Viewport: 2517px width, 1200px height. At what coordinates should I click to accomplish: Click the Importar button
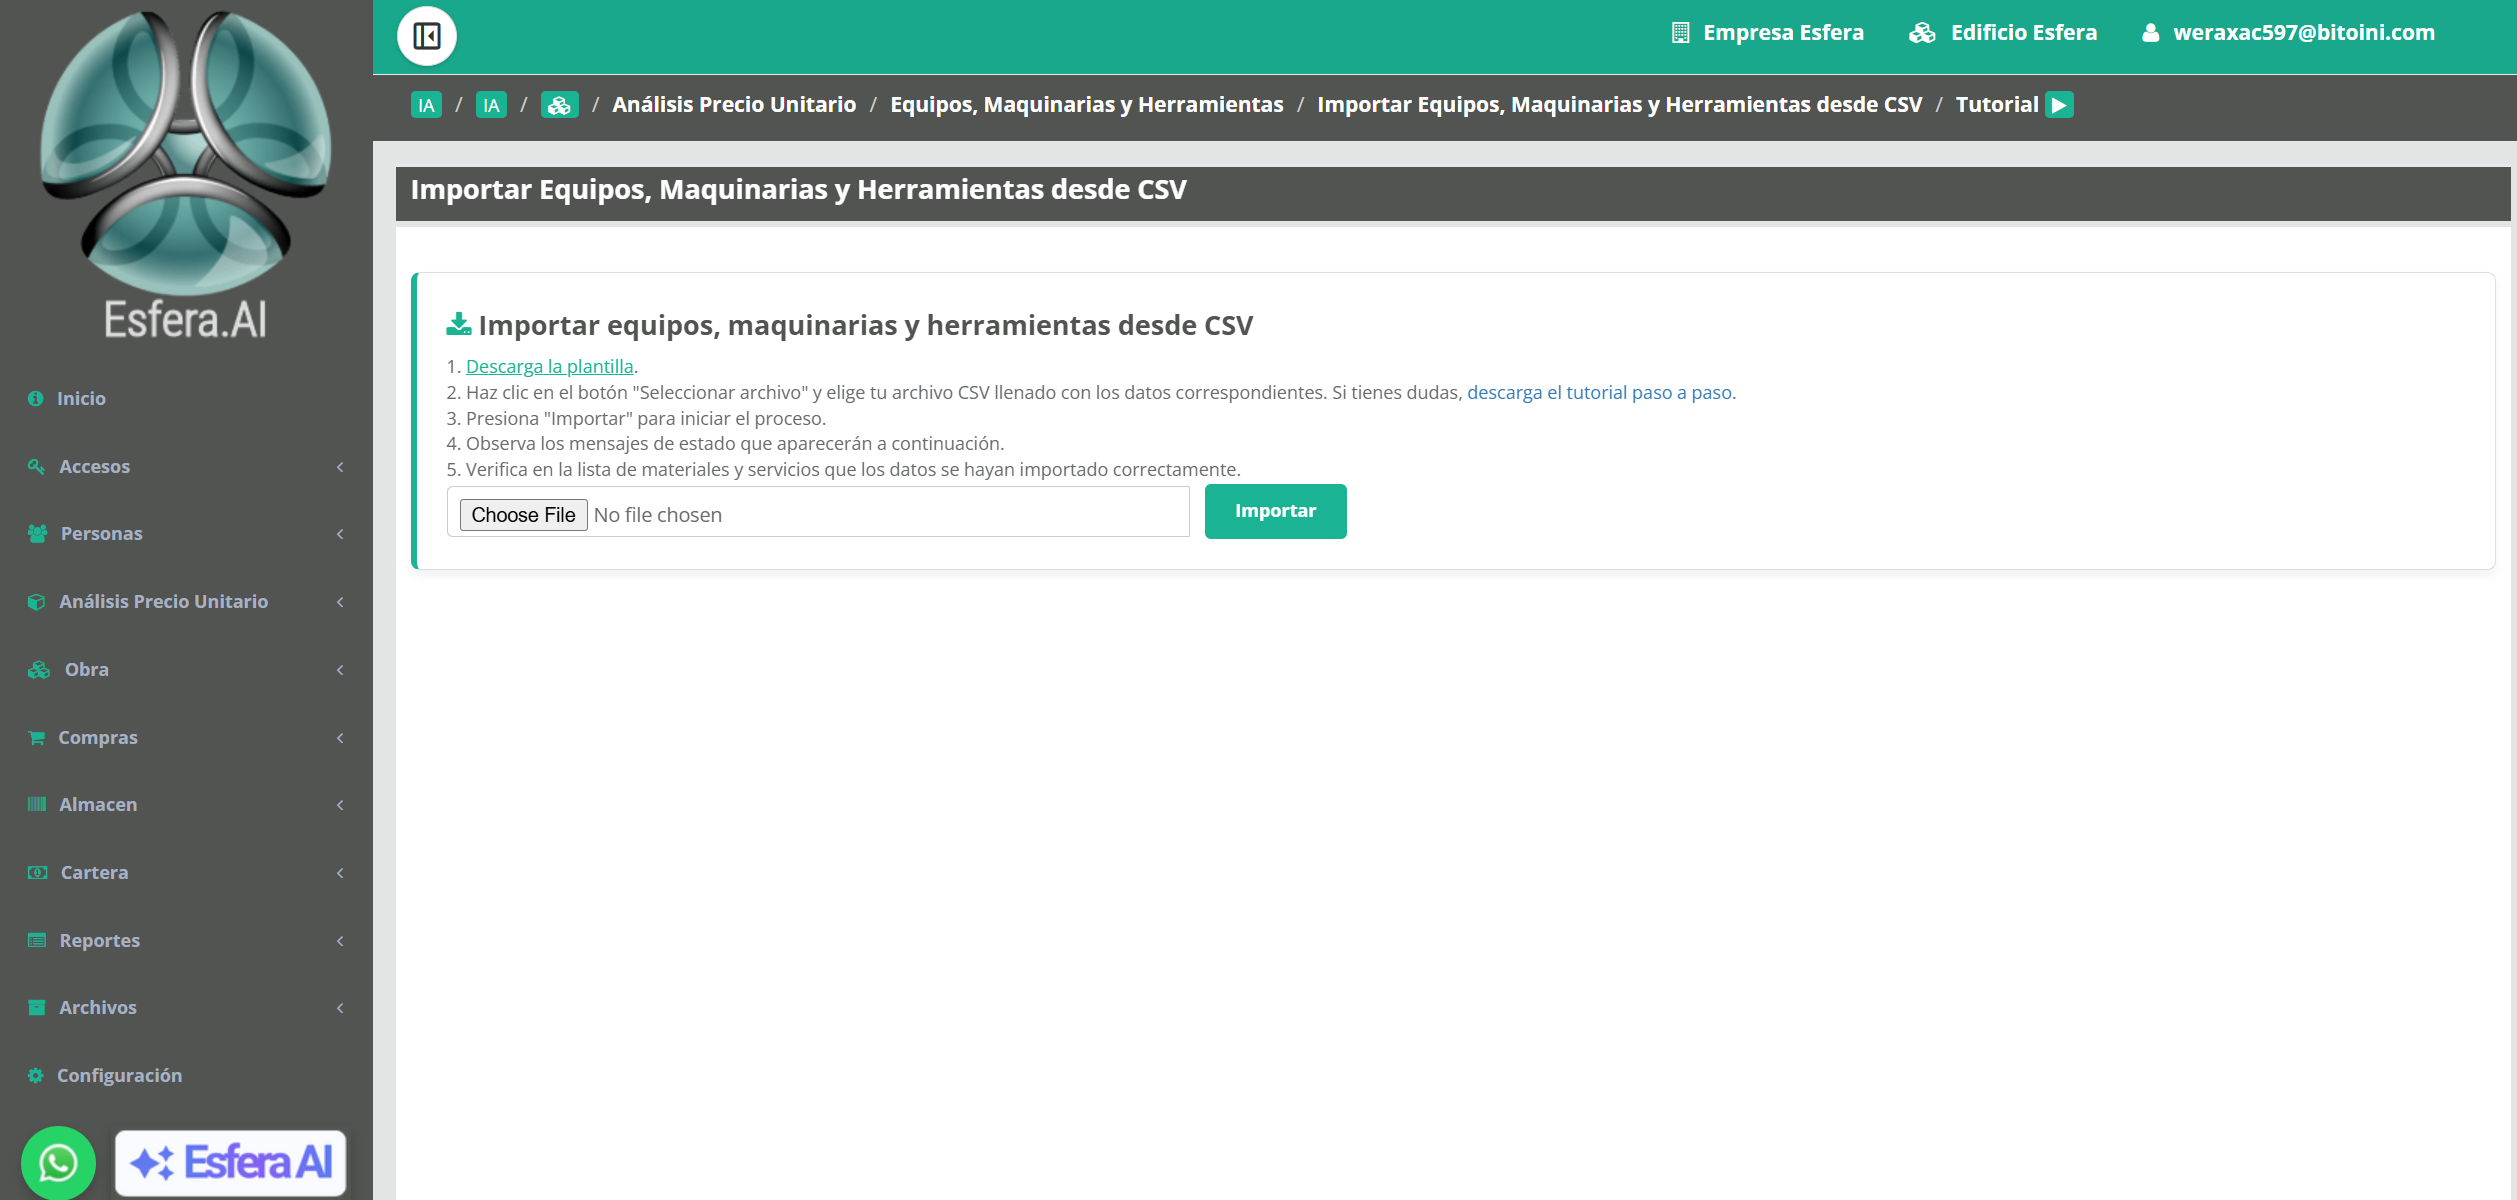(x=1275, y=511)
